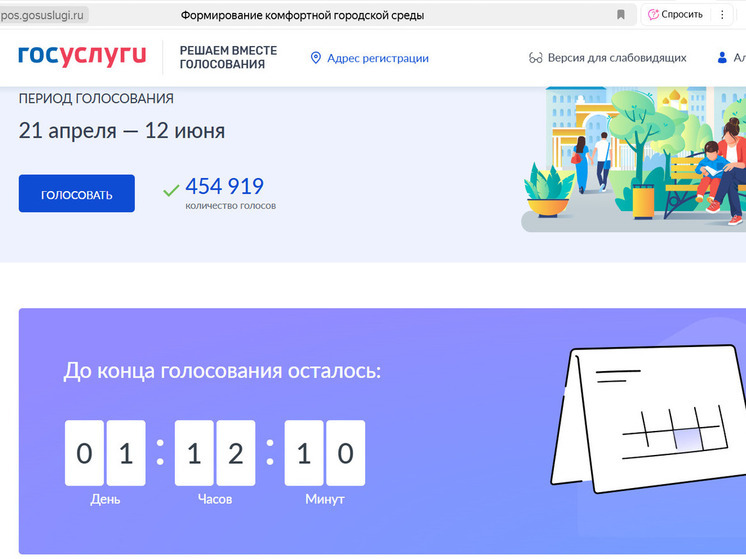This screenshot has width=746, height=559.
Task: Click the Минут countdown label
Action: (325, 500)
